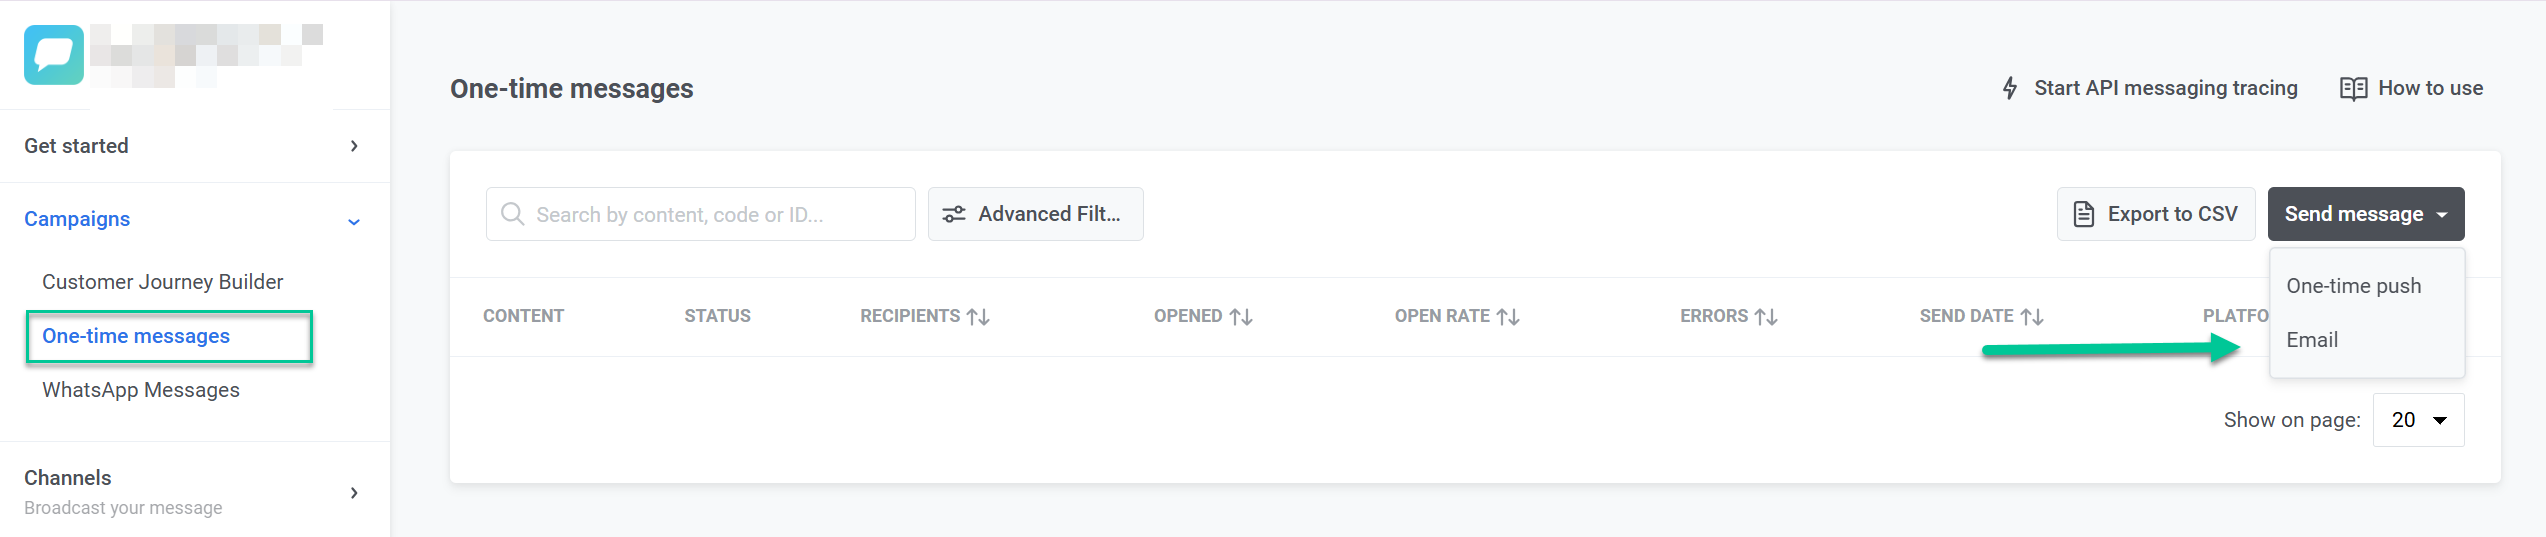
Task: Expand the Channels section
Action: click(354, 492)
